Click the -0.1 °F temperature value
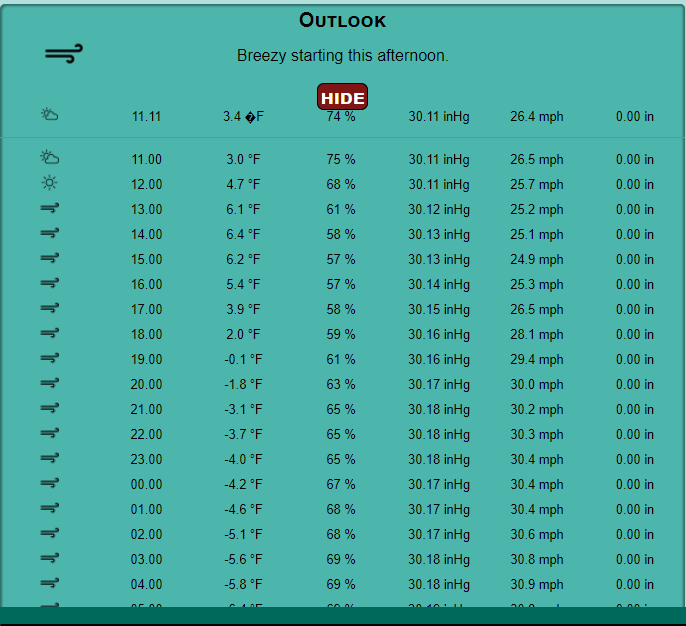The height and width of the screenshot is (626, 686). tap(243, 359)
